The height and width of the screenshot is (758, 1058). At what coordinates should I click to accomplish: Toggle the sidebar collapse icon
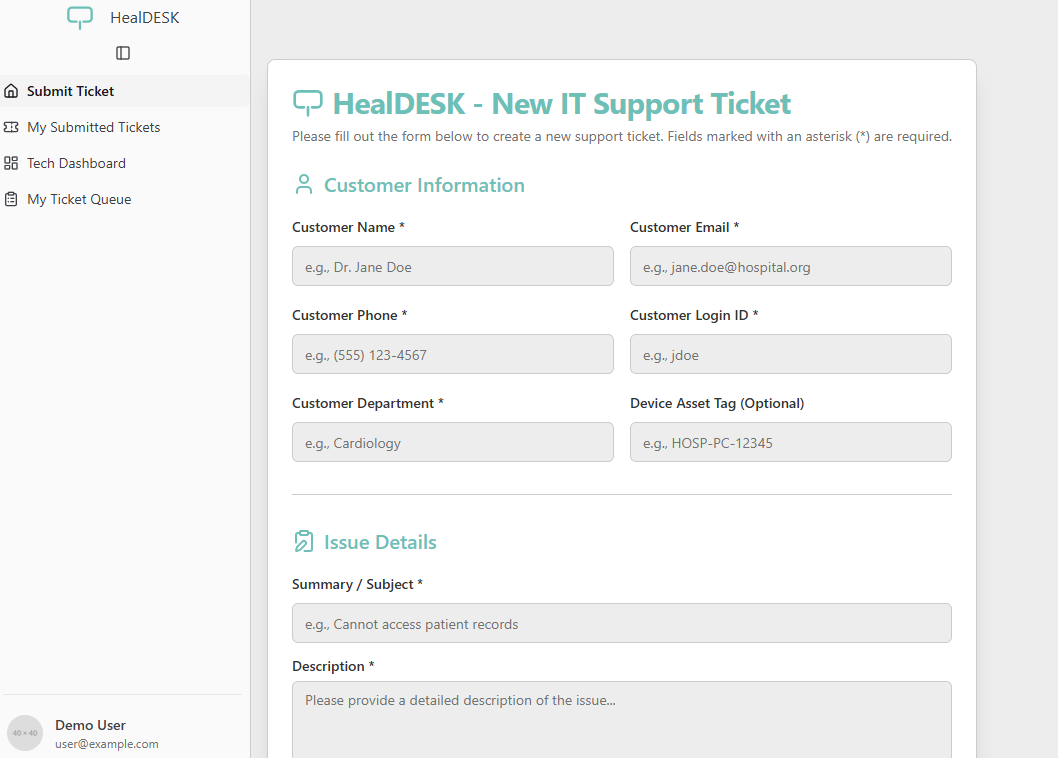(123, 53)
